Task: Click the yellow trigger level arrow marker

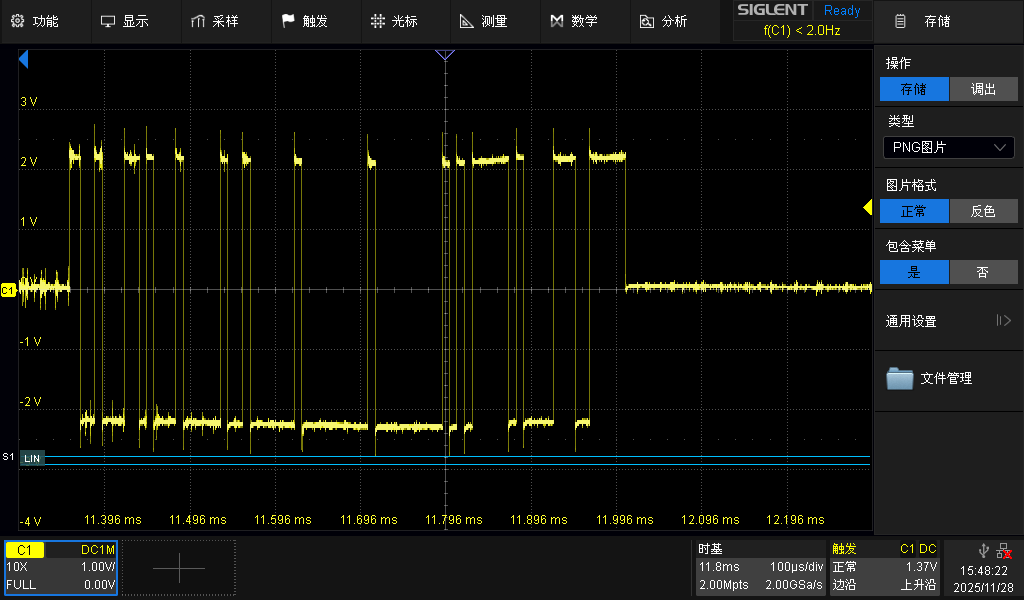Action: click(x=868, y=207)
